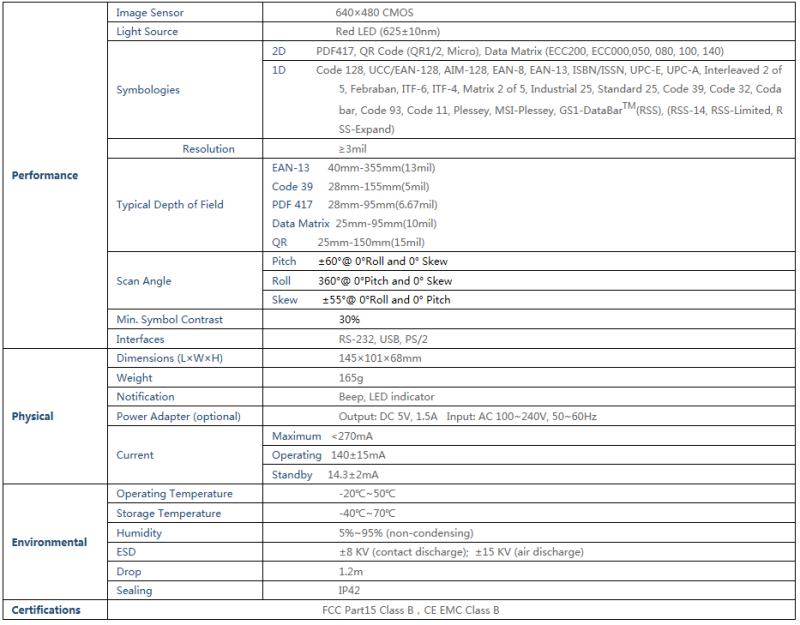800x625 pixels.
Task: Click the 1D symbologies label
Action: pos(279,70)
